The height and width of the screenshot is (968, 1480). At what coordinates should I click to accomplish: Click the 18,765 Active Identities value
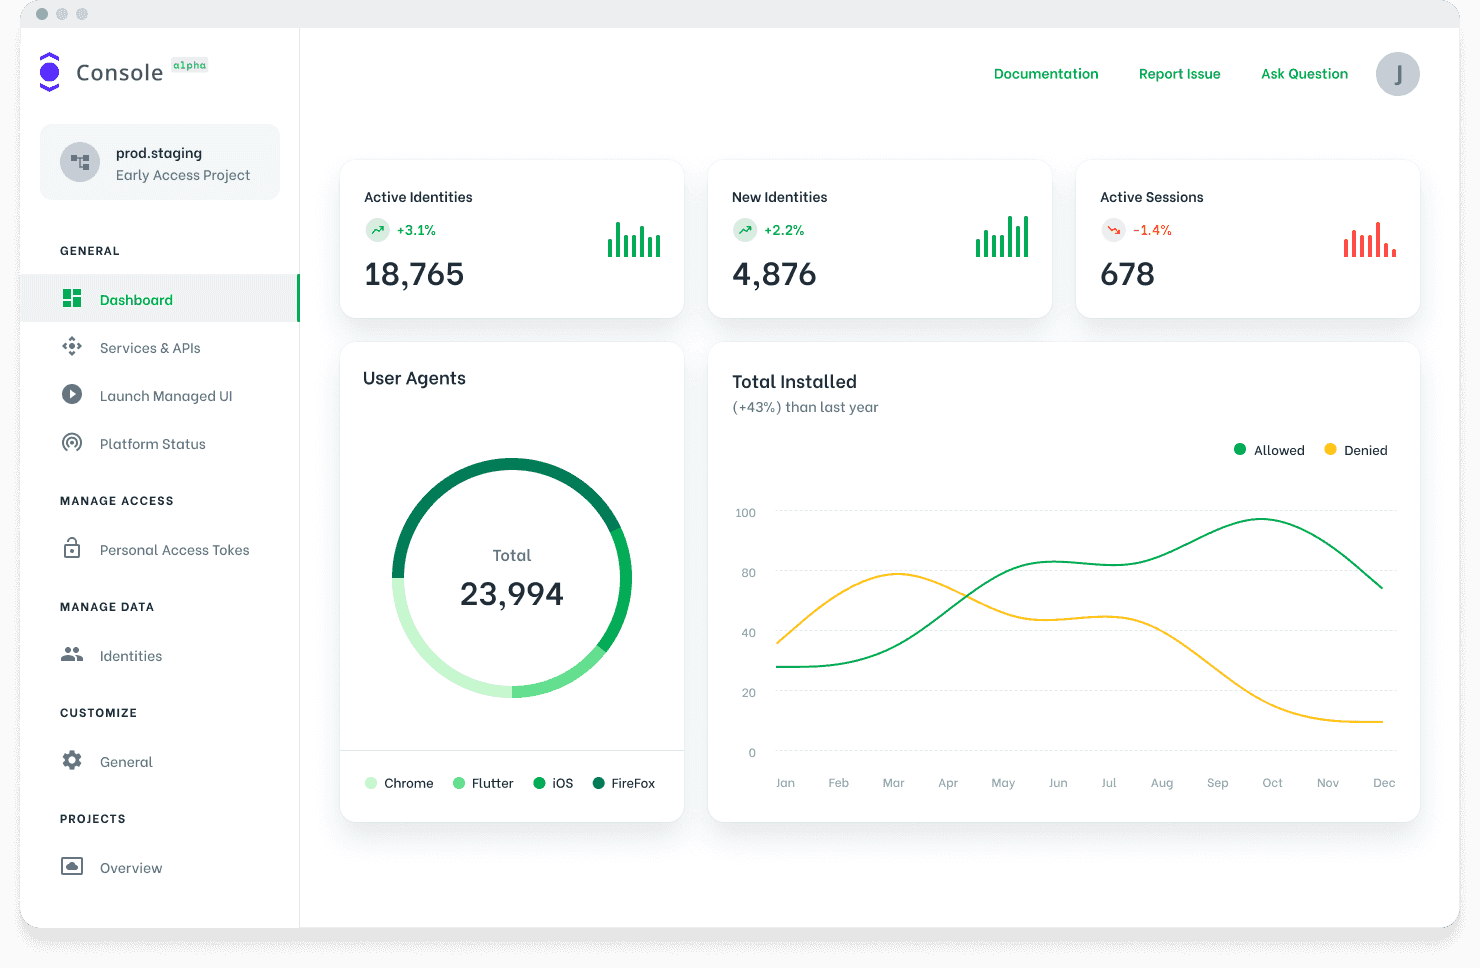(414, 274)
